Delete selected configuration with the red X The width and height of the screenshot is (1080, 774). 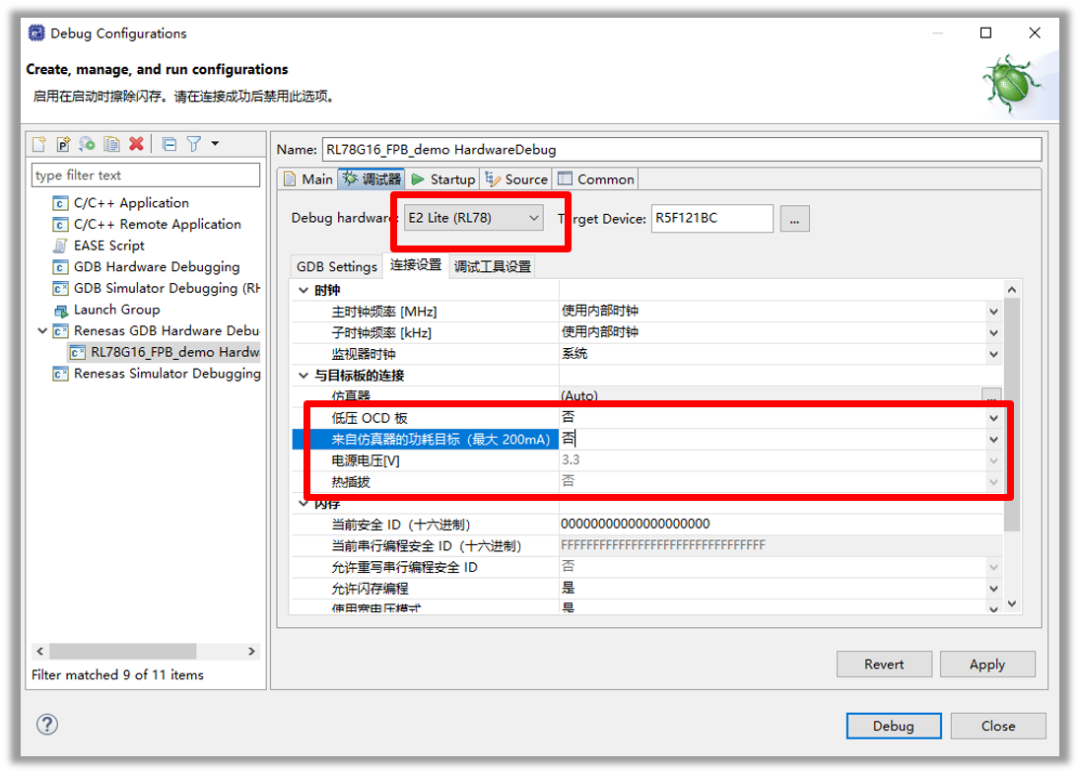[136, 144]
